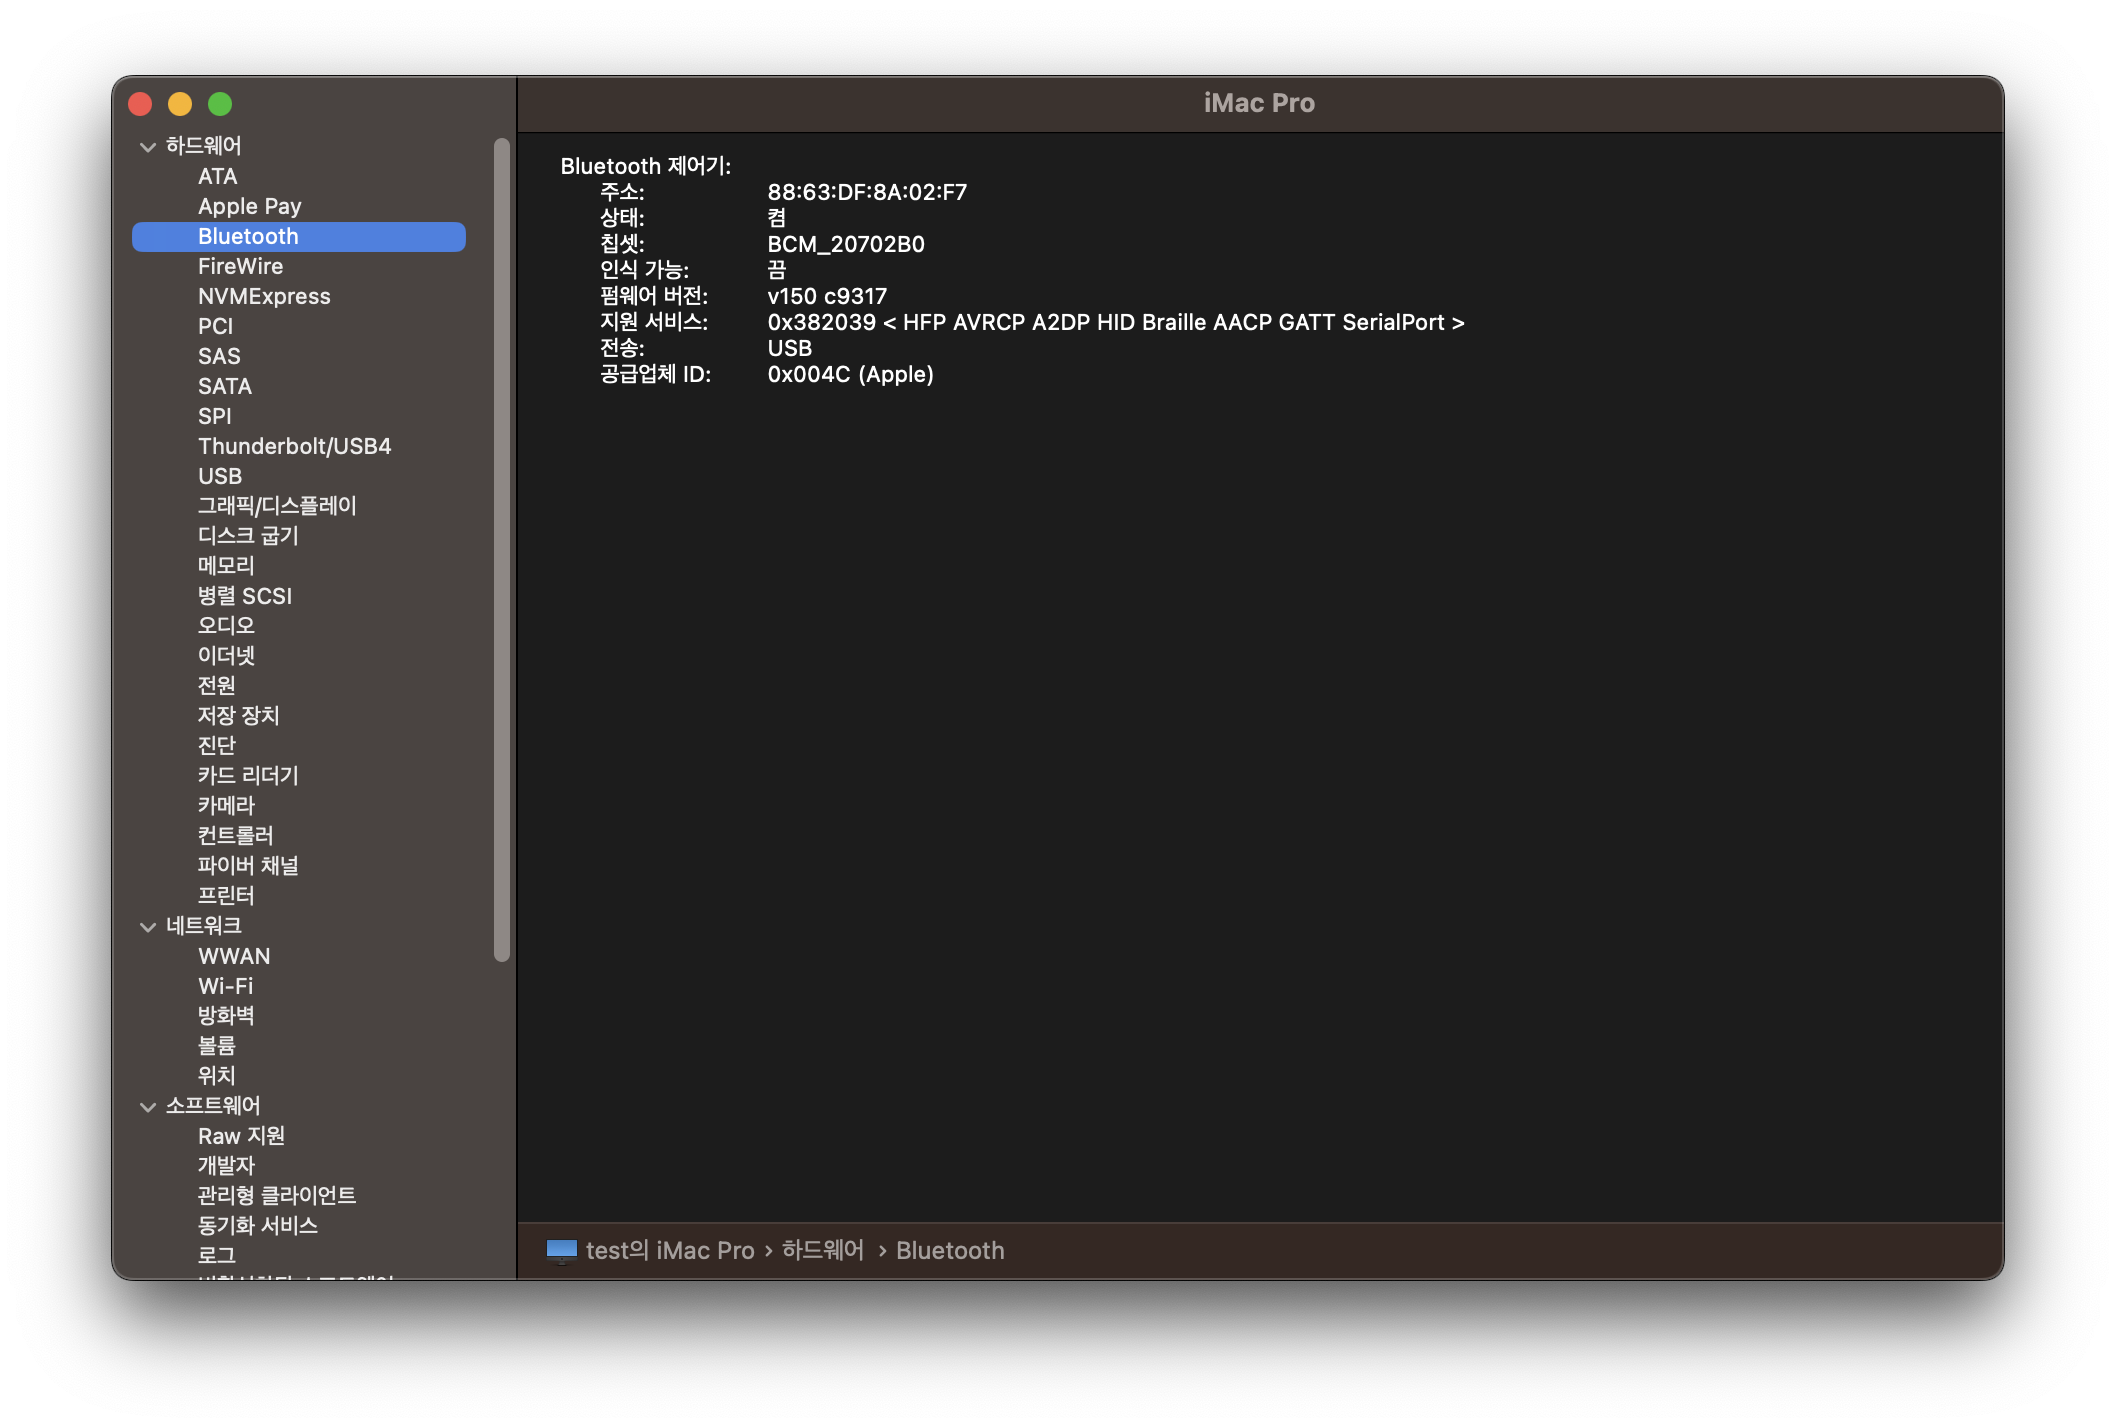Select 방화벽 under 네트워크
Image resolution: width=2116 pixels, height=1428 pixels.
226,1016
